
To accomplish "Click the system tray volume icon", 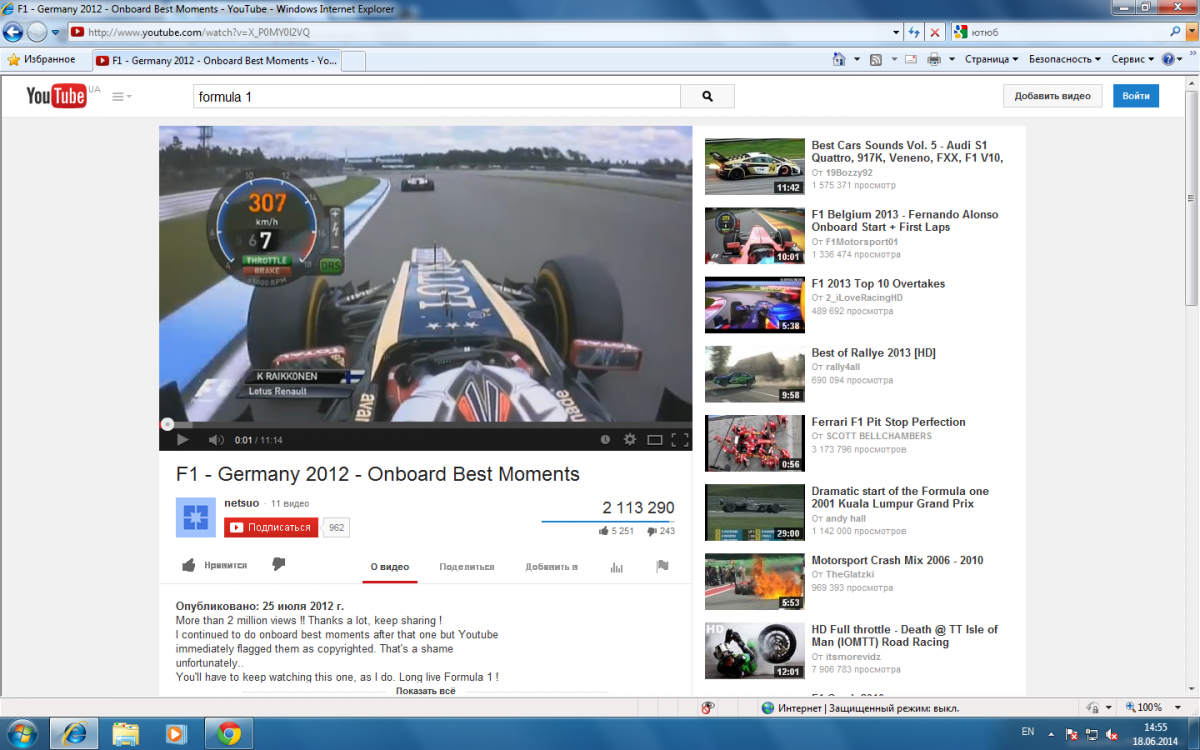I will pyautogui.click(x=1111, y=733).
